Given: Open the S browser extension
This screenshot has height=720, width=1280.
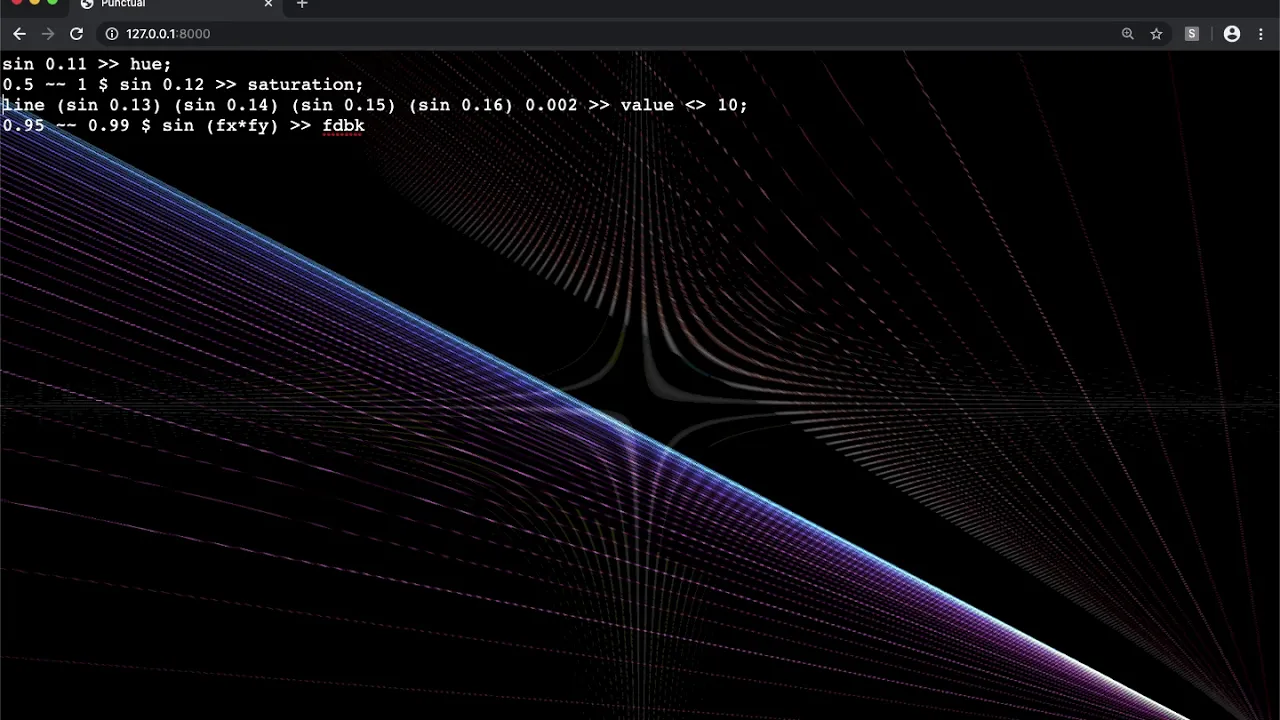Looking at the screenshot, I should pos(1192,34).
